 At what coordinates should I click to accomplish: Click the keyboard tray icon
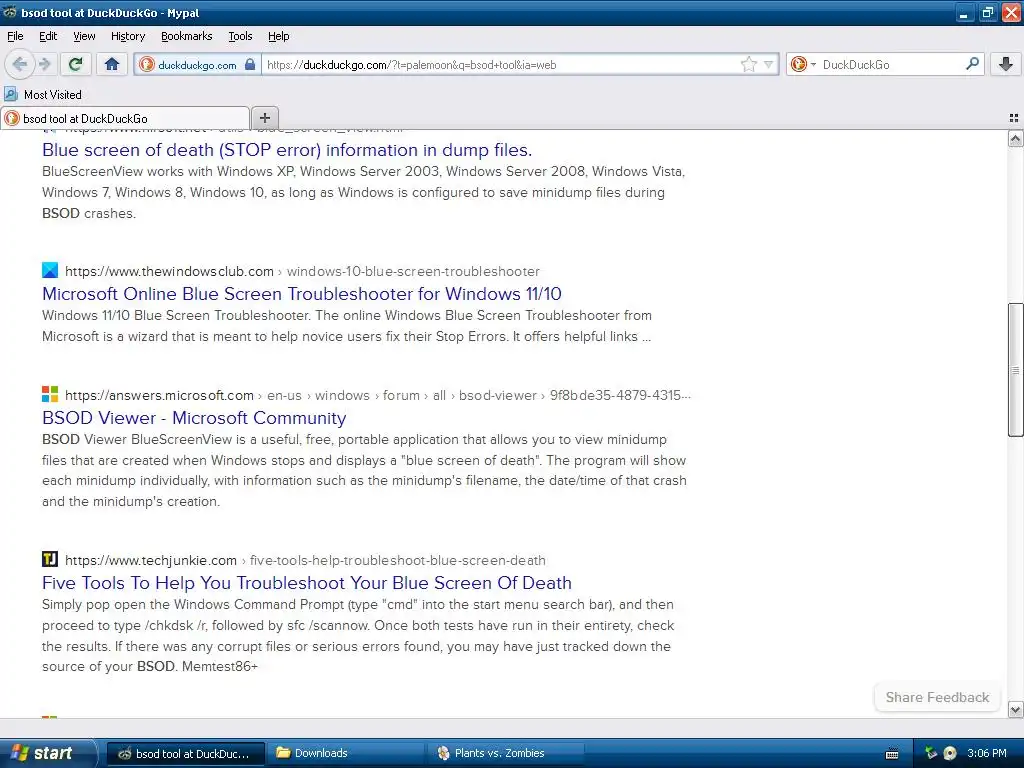pyautogui.click(x=891, y=754)
